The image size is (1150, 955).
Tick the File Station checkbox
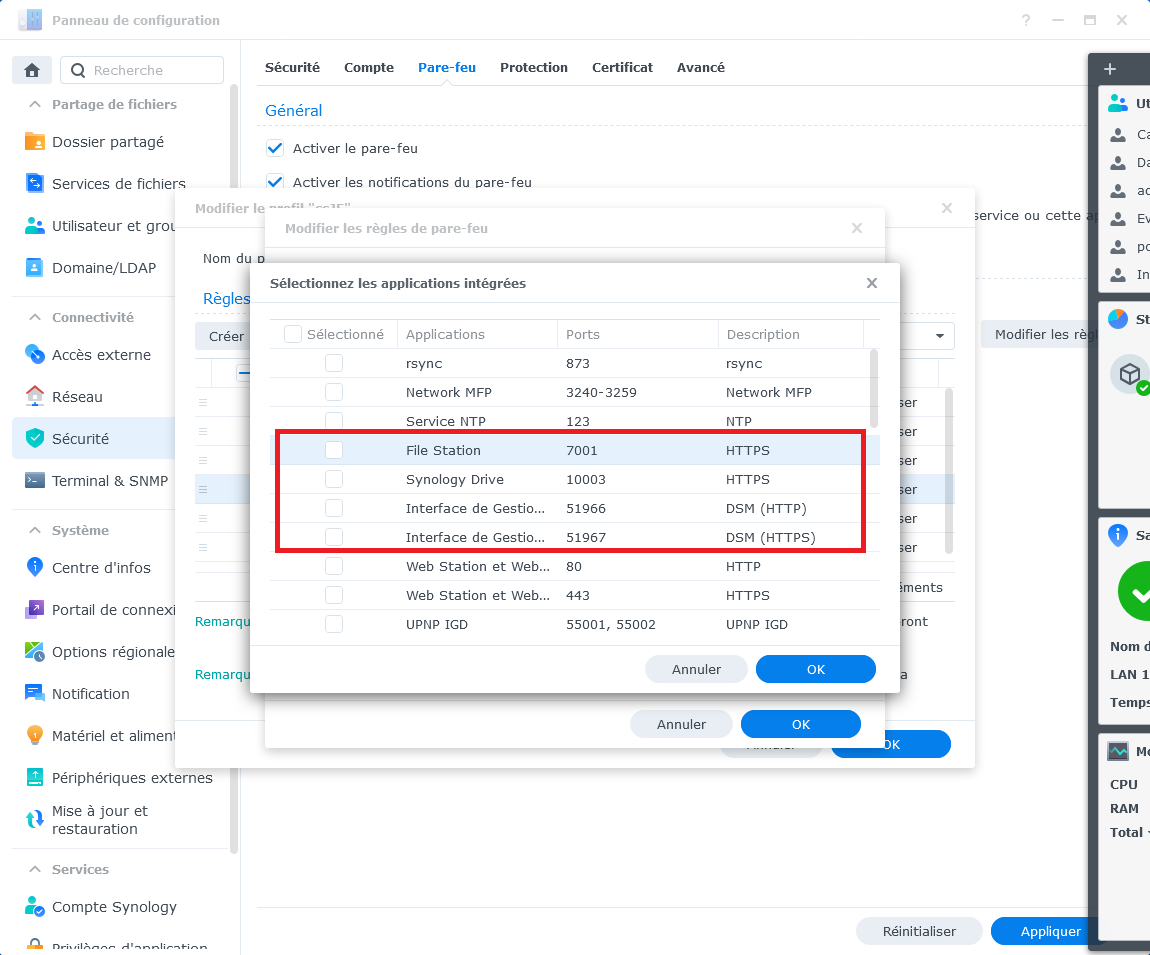334,450
